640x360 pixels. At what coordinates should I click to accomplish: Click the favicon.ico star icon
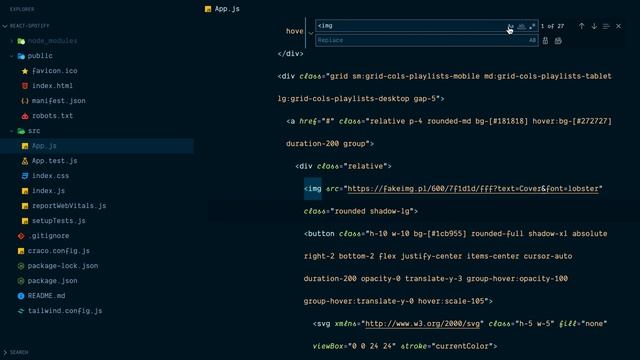25,71
